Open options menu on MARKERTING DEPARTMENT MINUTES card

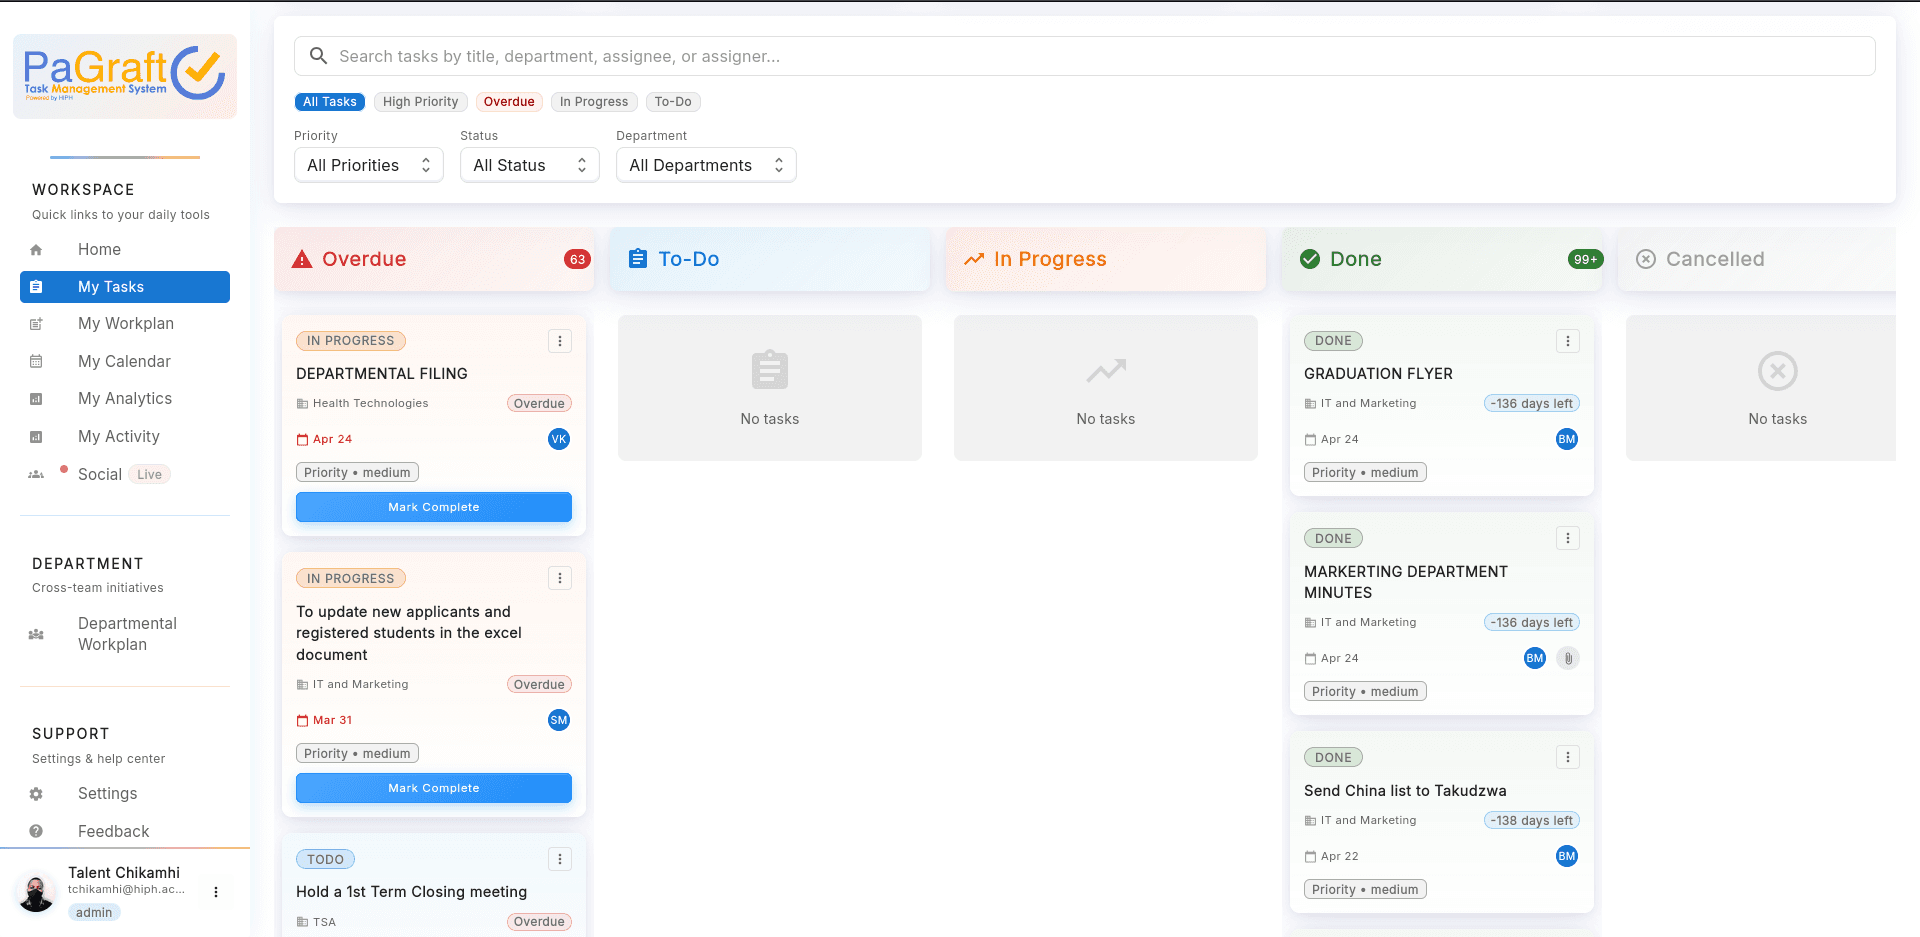point(1568,538)
